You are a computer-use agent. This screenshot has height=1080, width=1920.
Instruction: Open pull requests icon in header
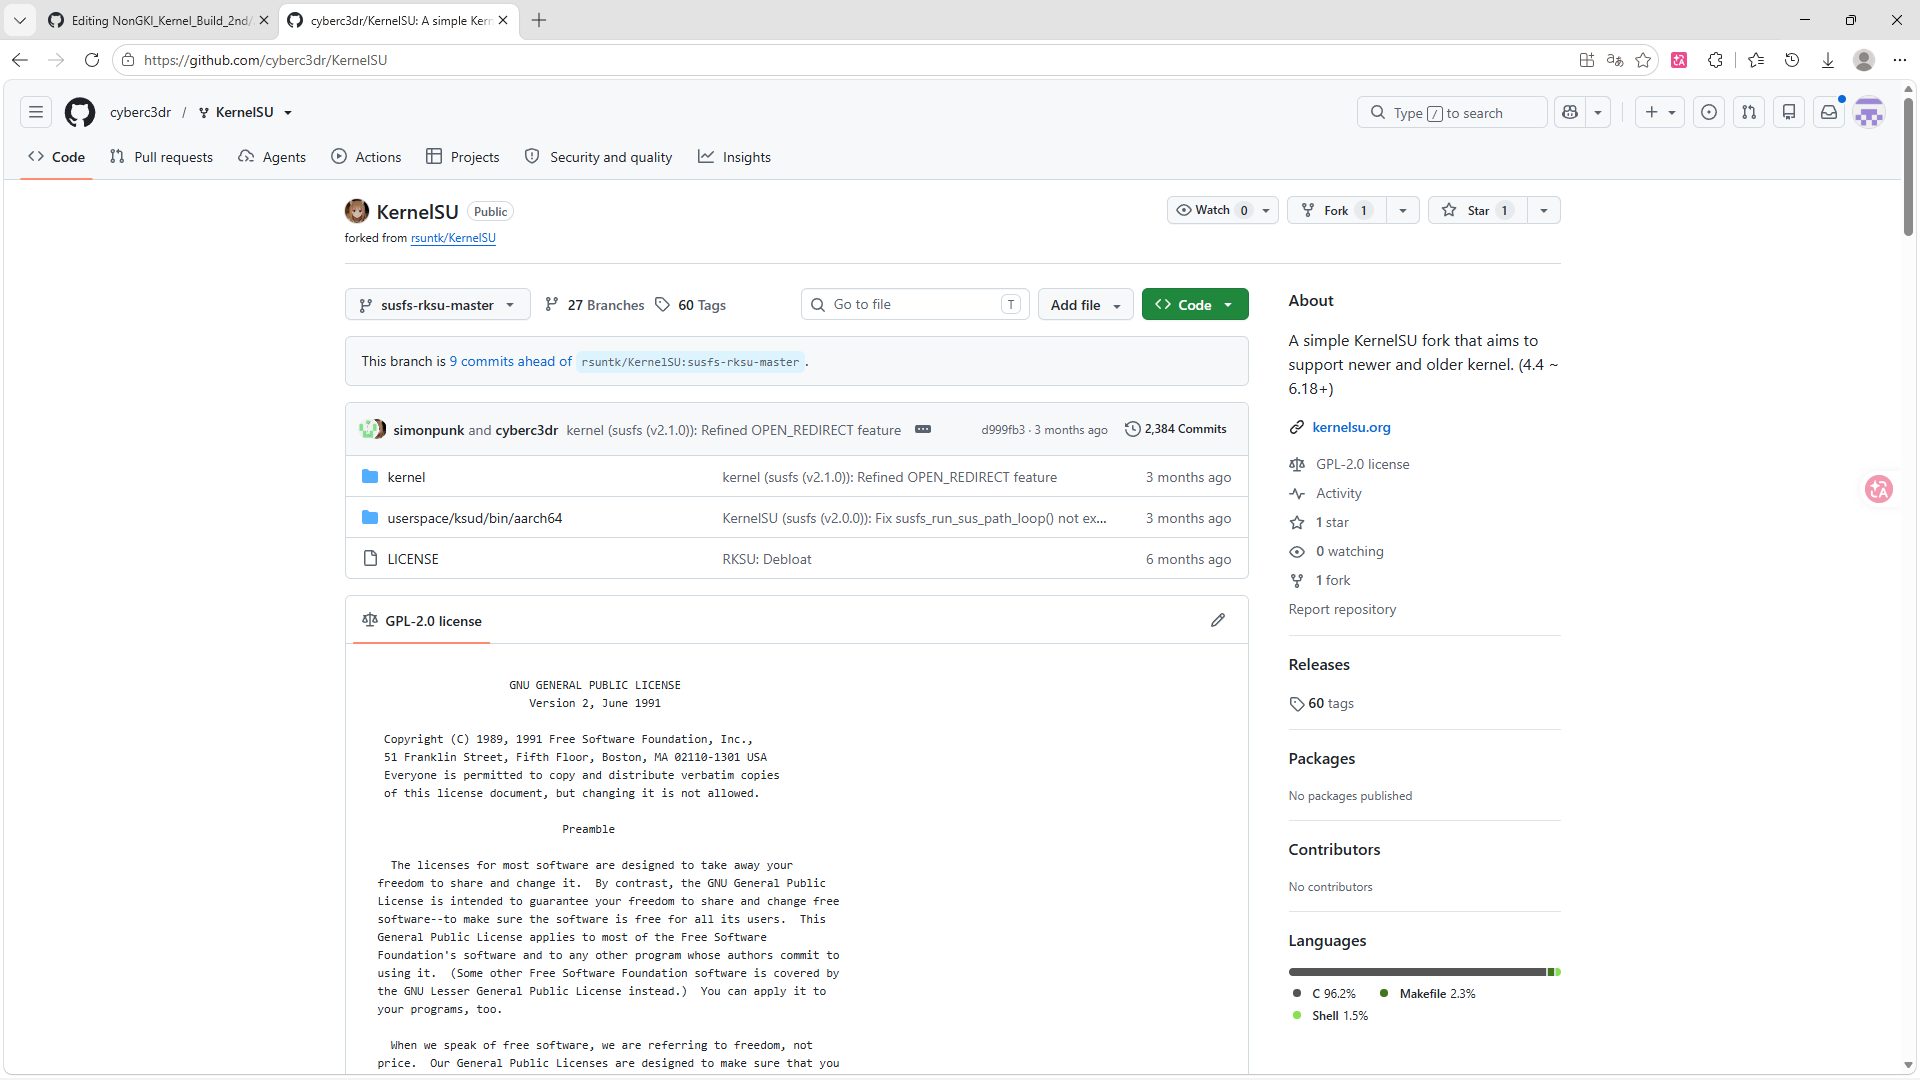tap(1749, 112)
